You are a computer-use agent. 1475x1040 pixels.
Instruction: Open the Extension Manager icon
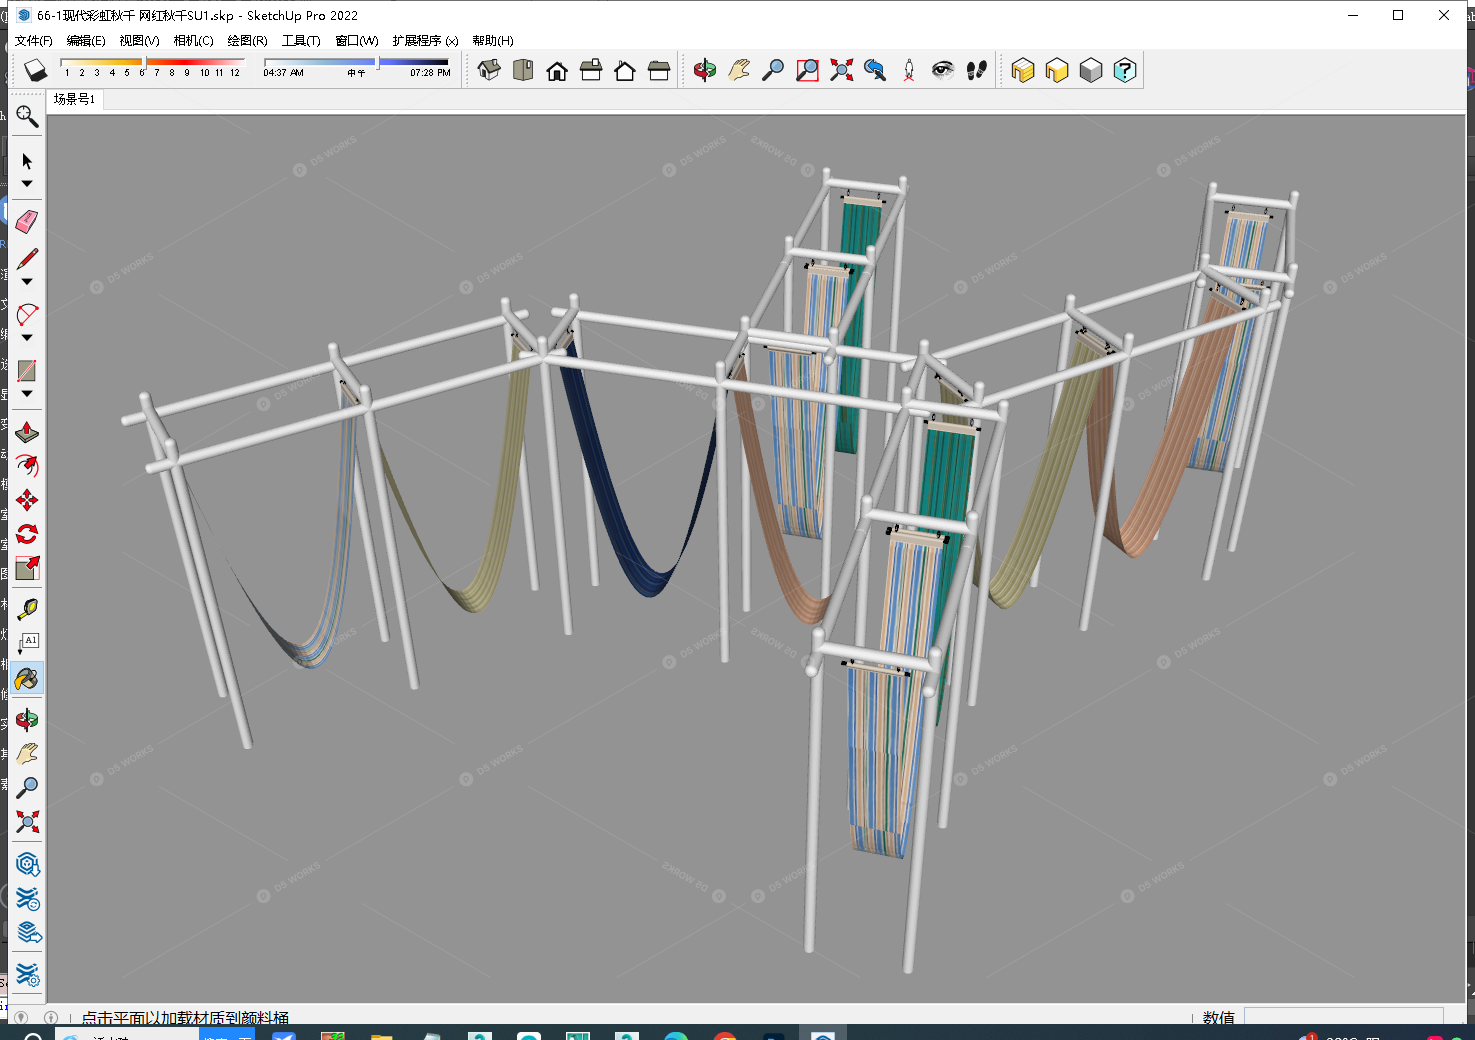[27, 973]
